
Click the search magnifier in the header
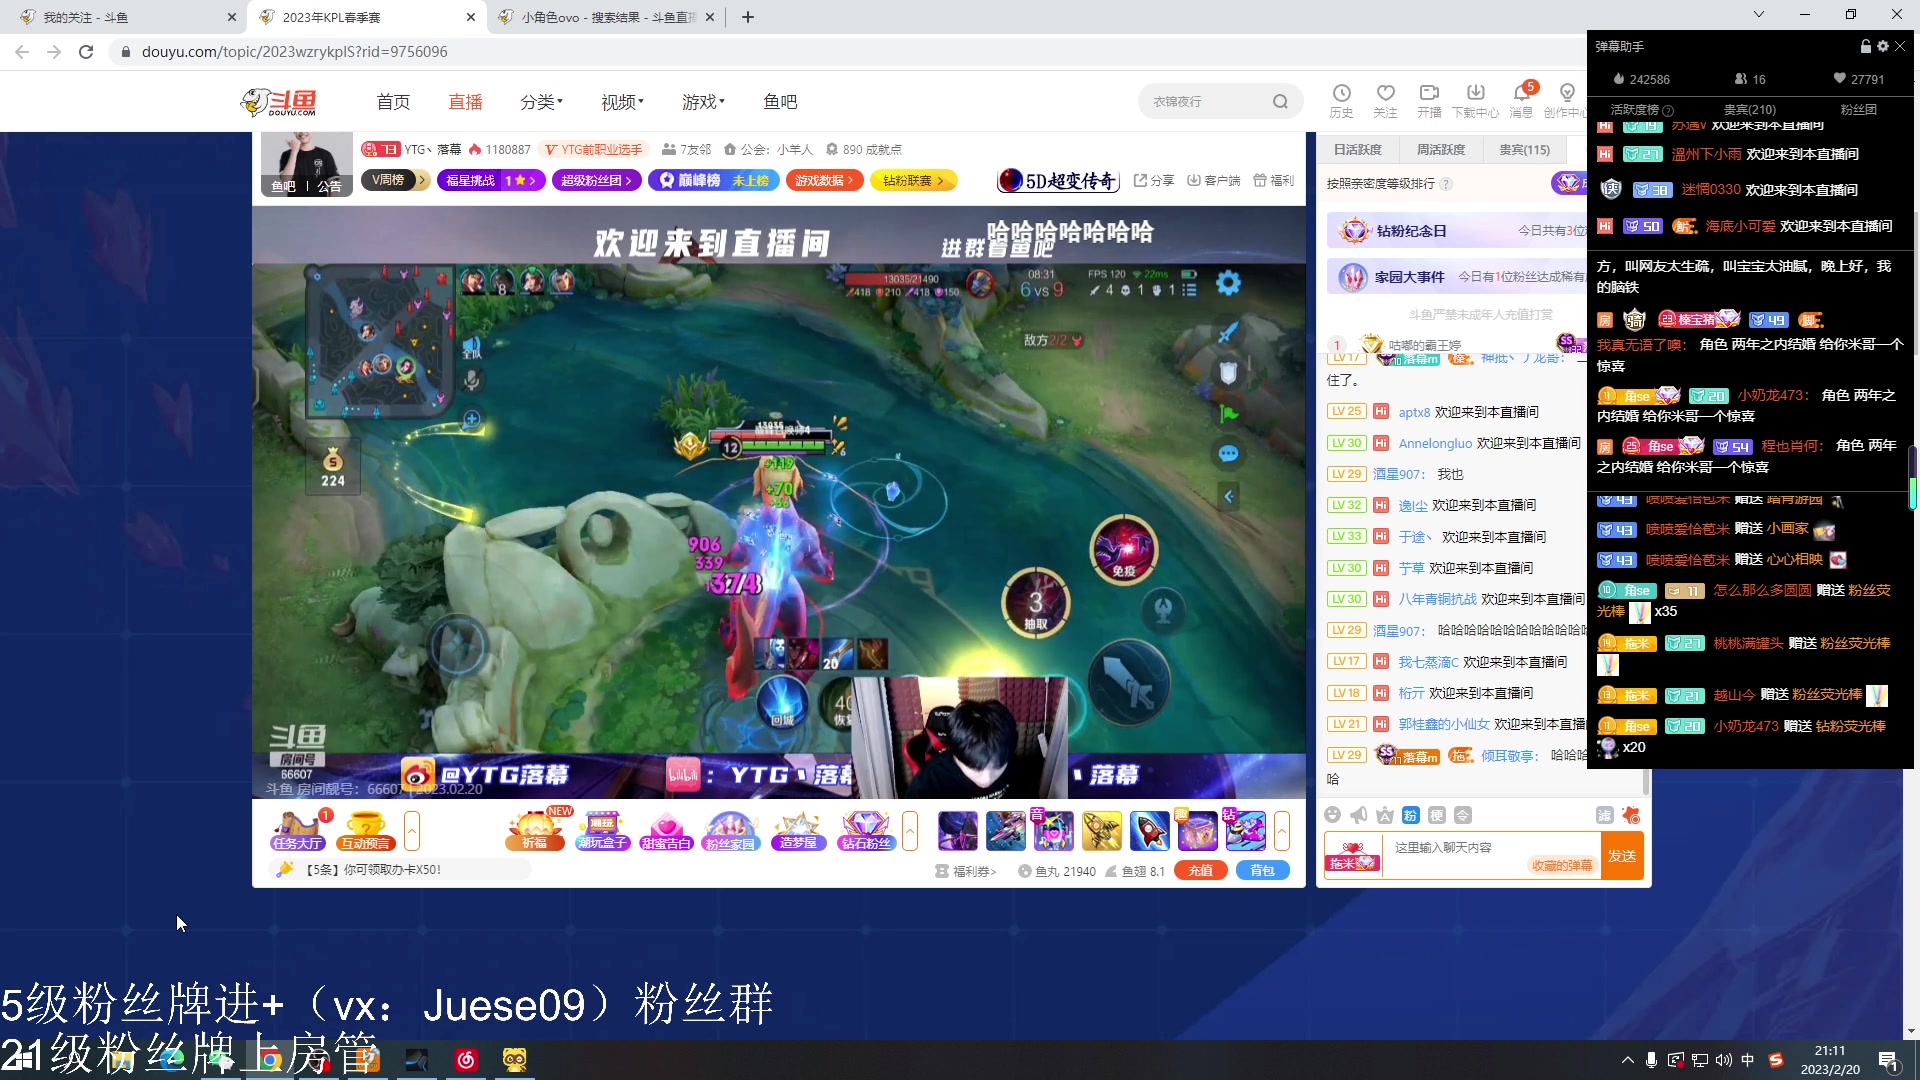(1280, 101)
